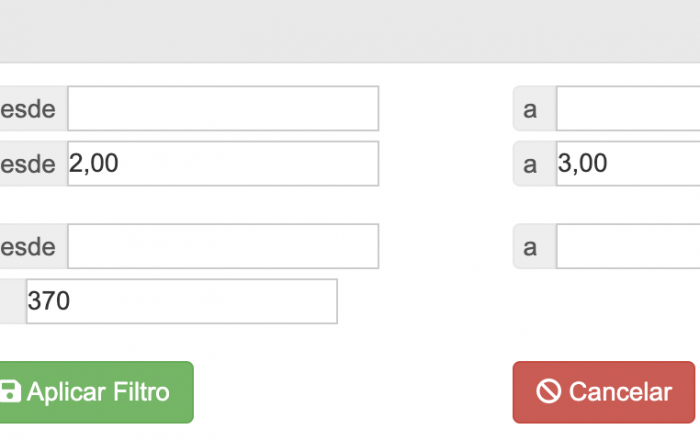The width and height of the screenshot is (700, 441).
Task: Click the blank space between Aplicar Filtro and Cancelar
Action: pyautogui.click(x=353, y=392)
